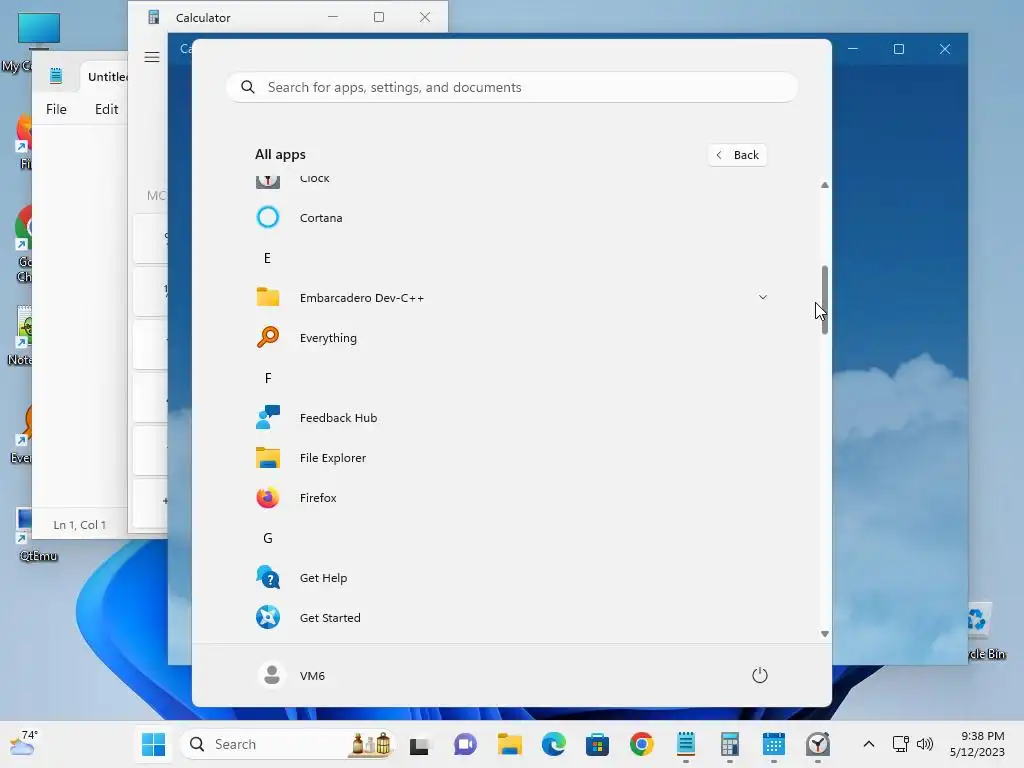Open the Power options button
1024x768 pixels.
point(760,675)
